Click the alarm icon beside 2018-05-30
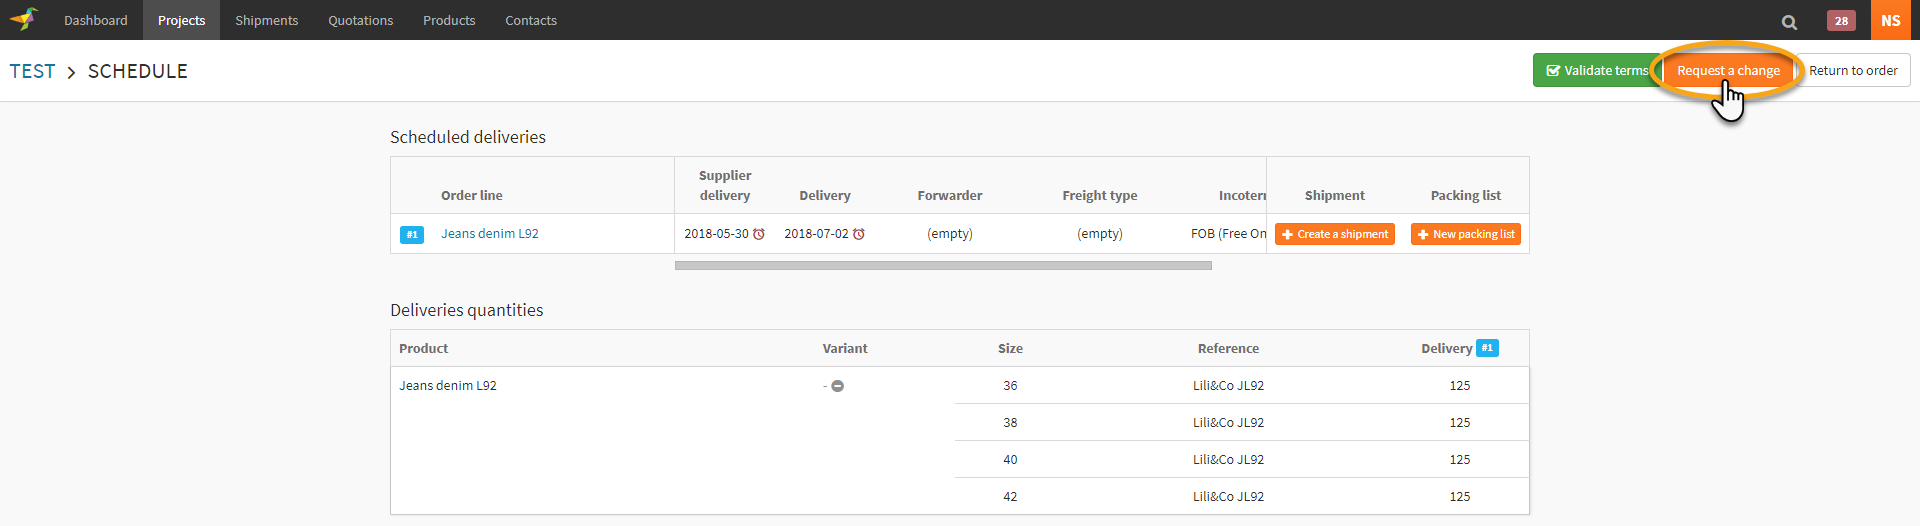Image resolution: width=1920 pixels, height=526 pixels. point(759,234)
